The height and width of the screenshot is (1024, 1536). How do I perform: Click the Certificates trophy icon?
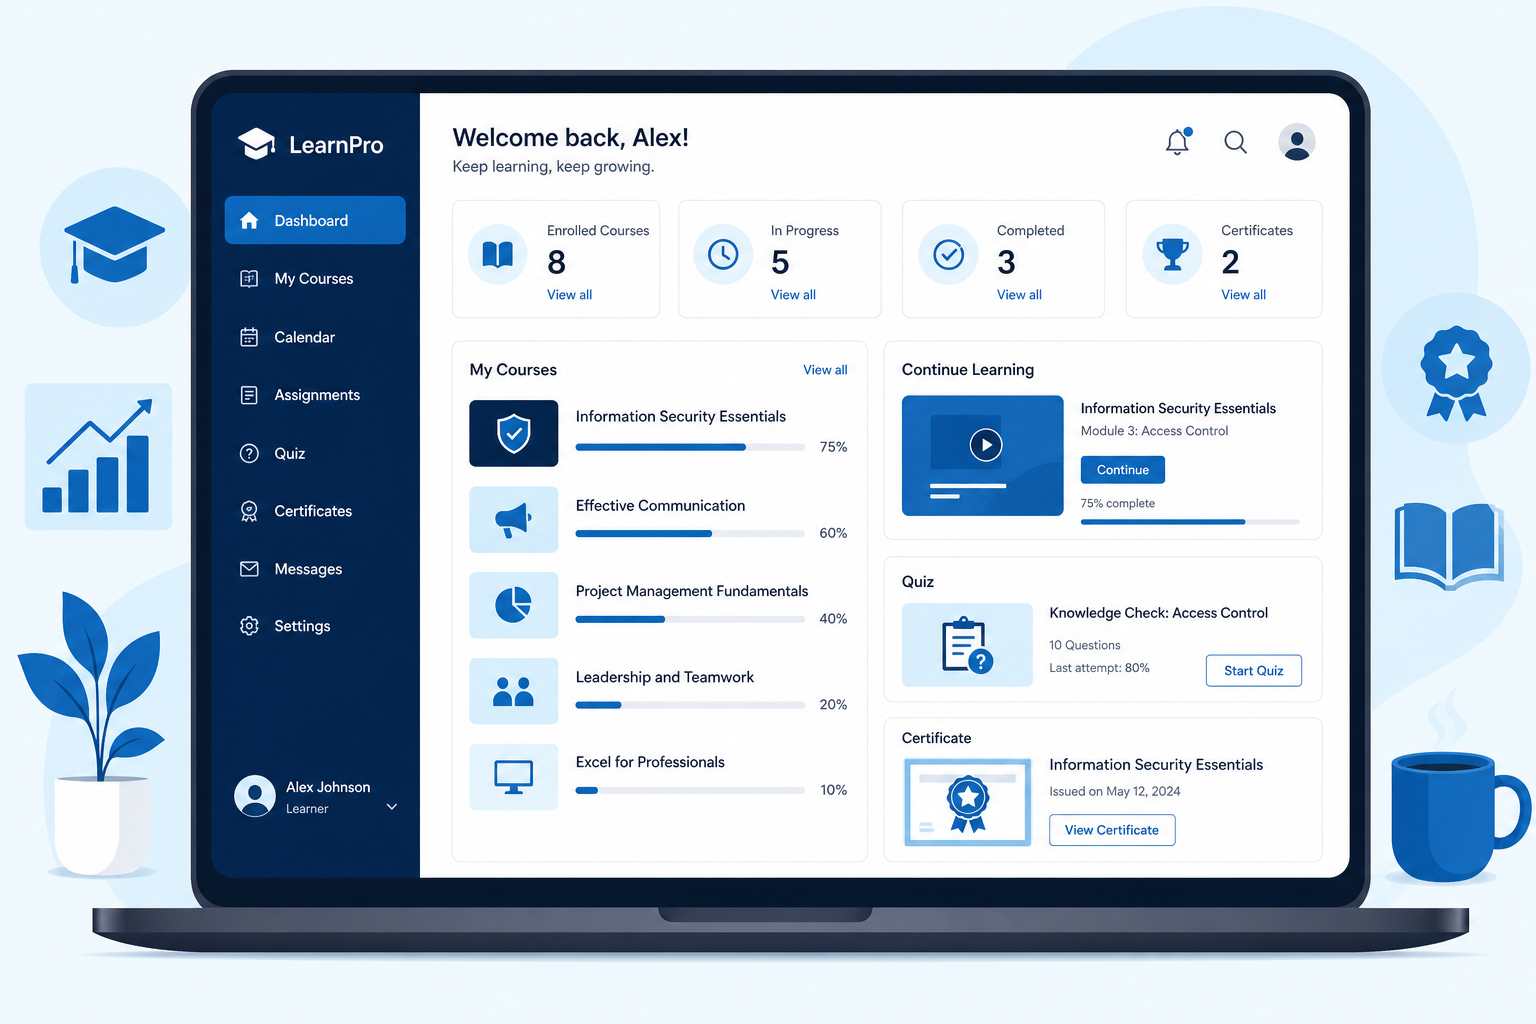(x=1173, y=255)
